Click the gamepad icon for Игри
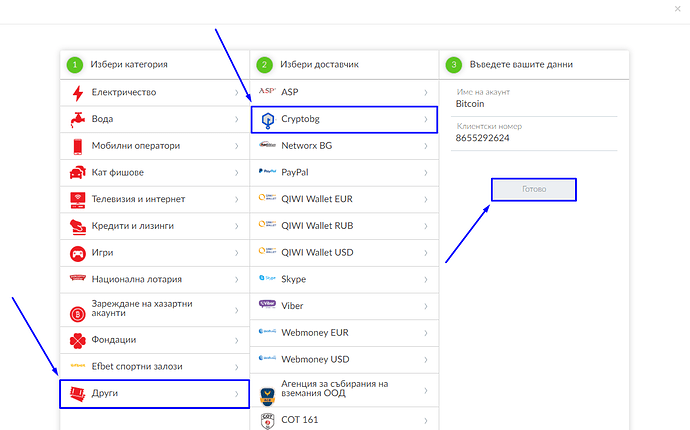This screenshot has width=690, height=430. 78,254
